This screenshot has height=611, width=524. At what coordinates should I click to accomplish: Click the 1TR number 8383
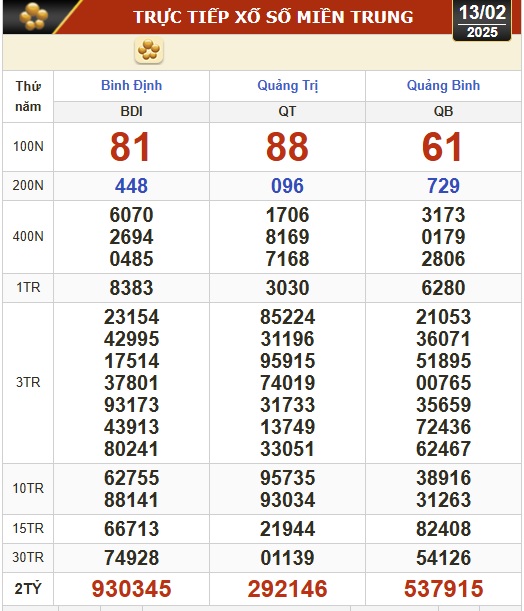click(131, 288)
